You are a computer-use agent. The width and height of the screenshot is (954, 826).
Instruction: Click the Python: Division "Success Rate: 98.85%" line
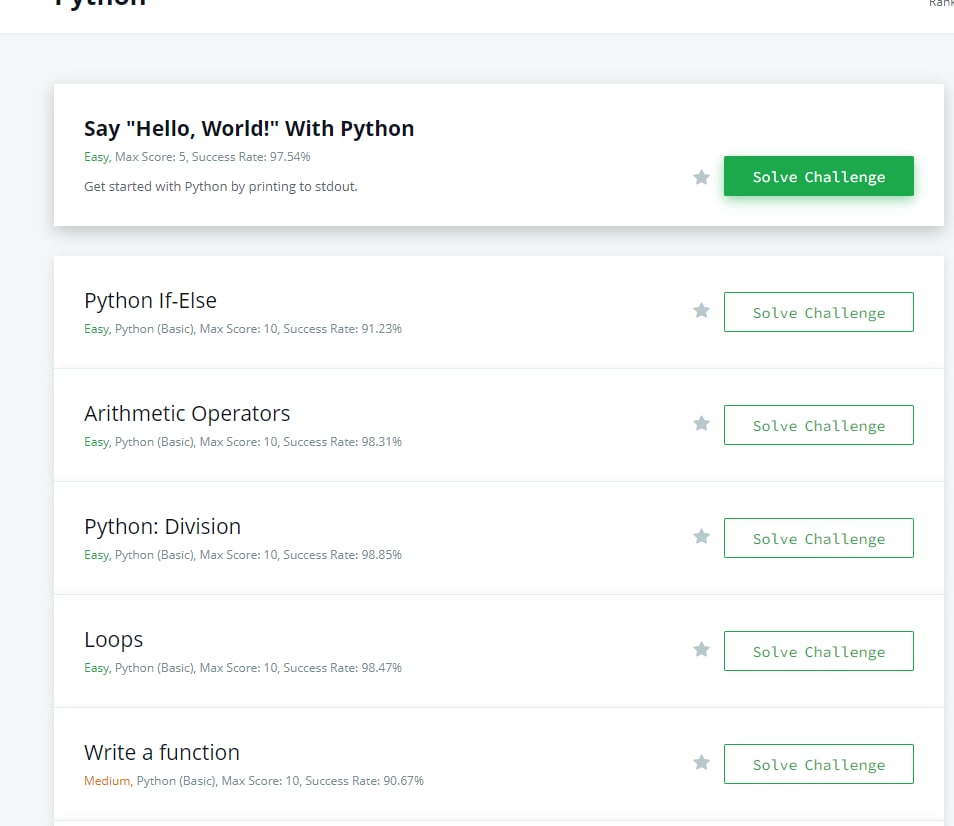[x=243, y=555]
